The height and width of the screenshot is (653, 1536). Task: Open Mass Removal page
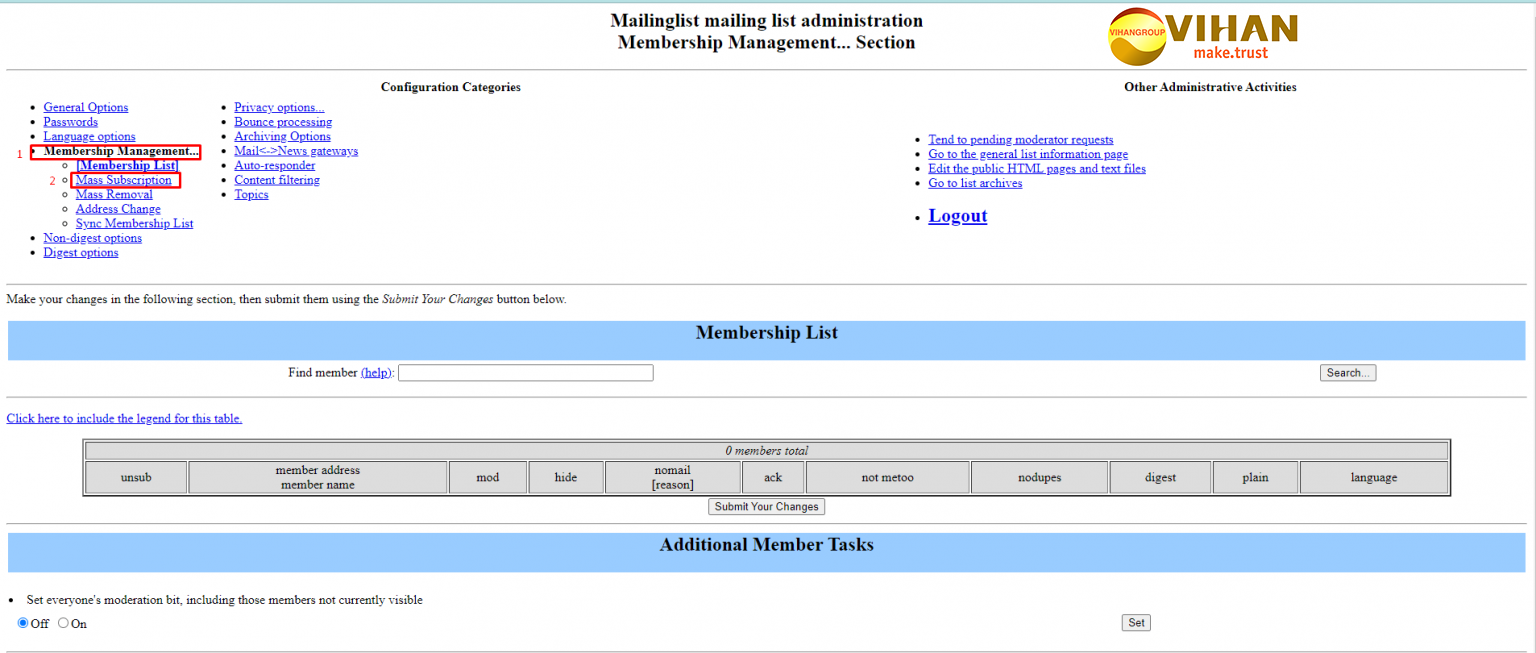(x=114, y=195)
